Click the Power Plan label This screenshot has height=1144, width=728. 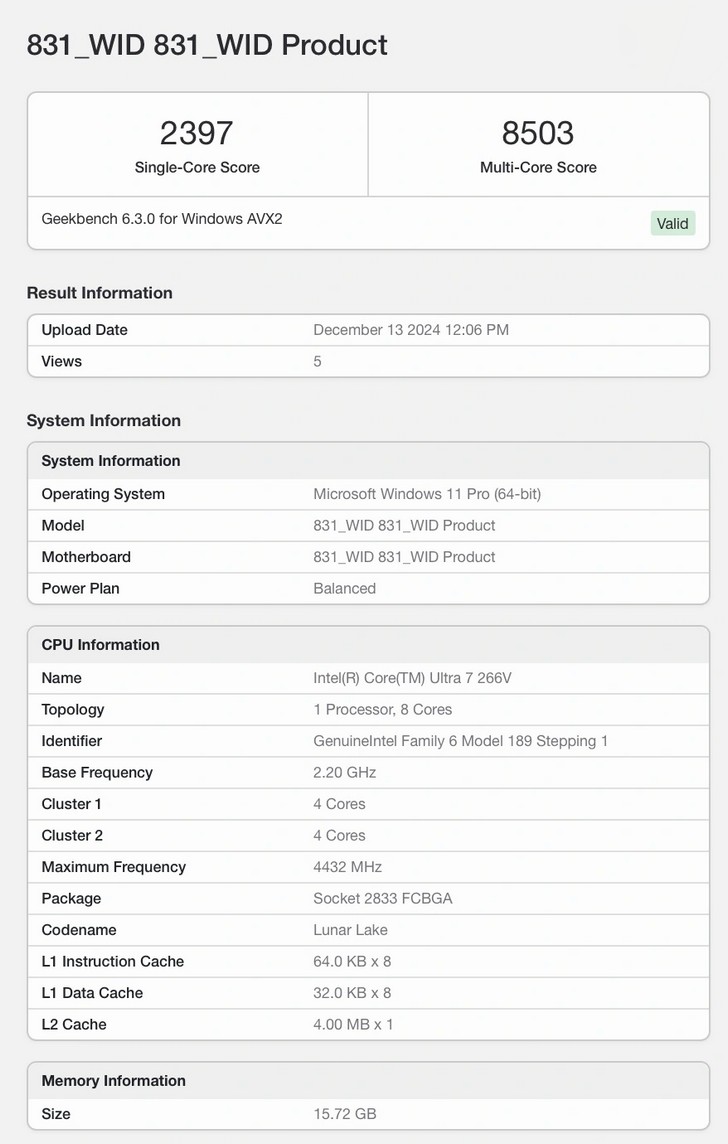point(80,588)
